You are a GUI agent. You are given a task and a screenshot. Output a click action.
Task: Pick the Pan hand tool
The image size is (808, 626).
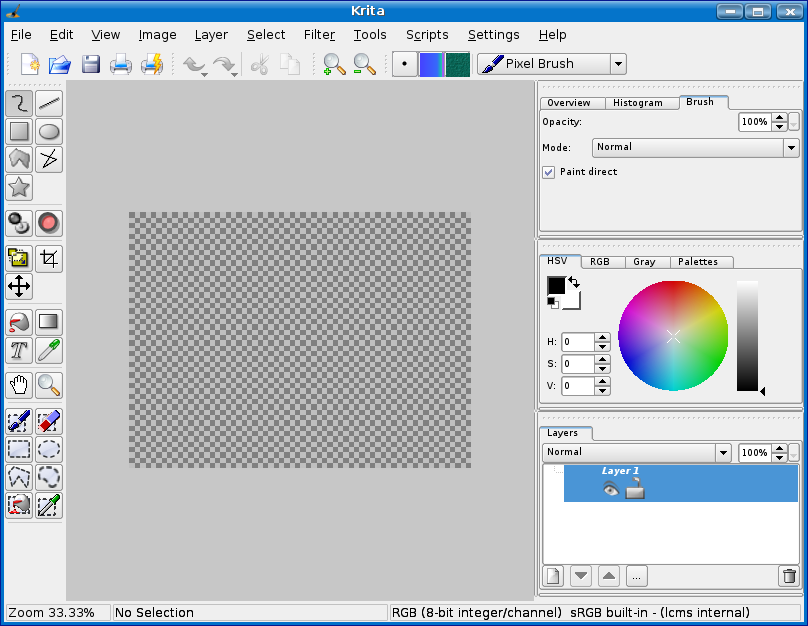(x=19, y=385)
